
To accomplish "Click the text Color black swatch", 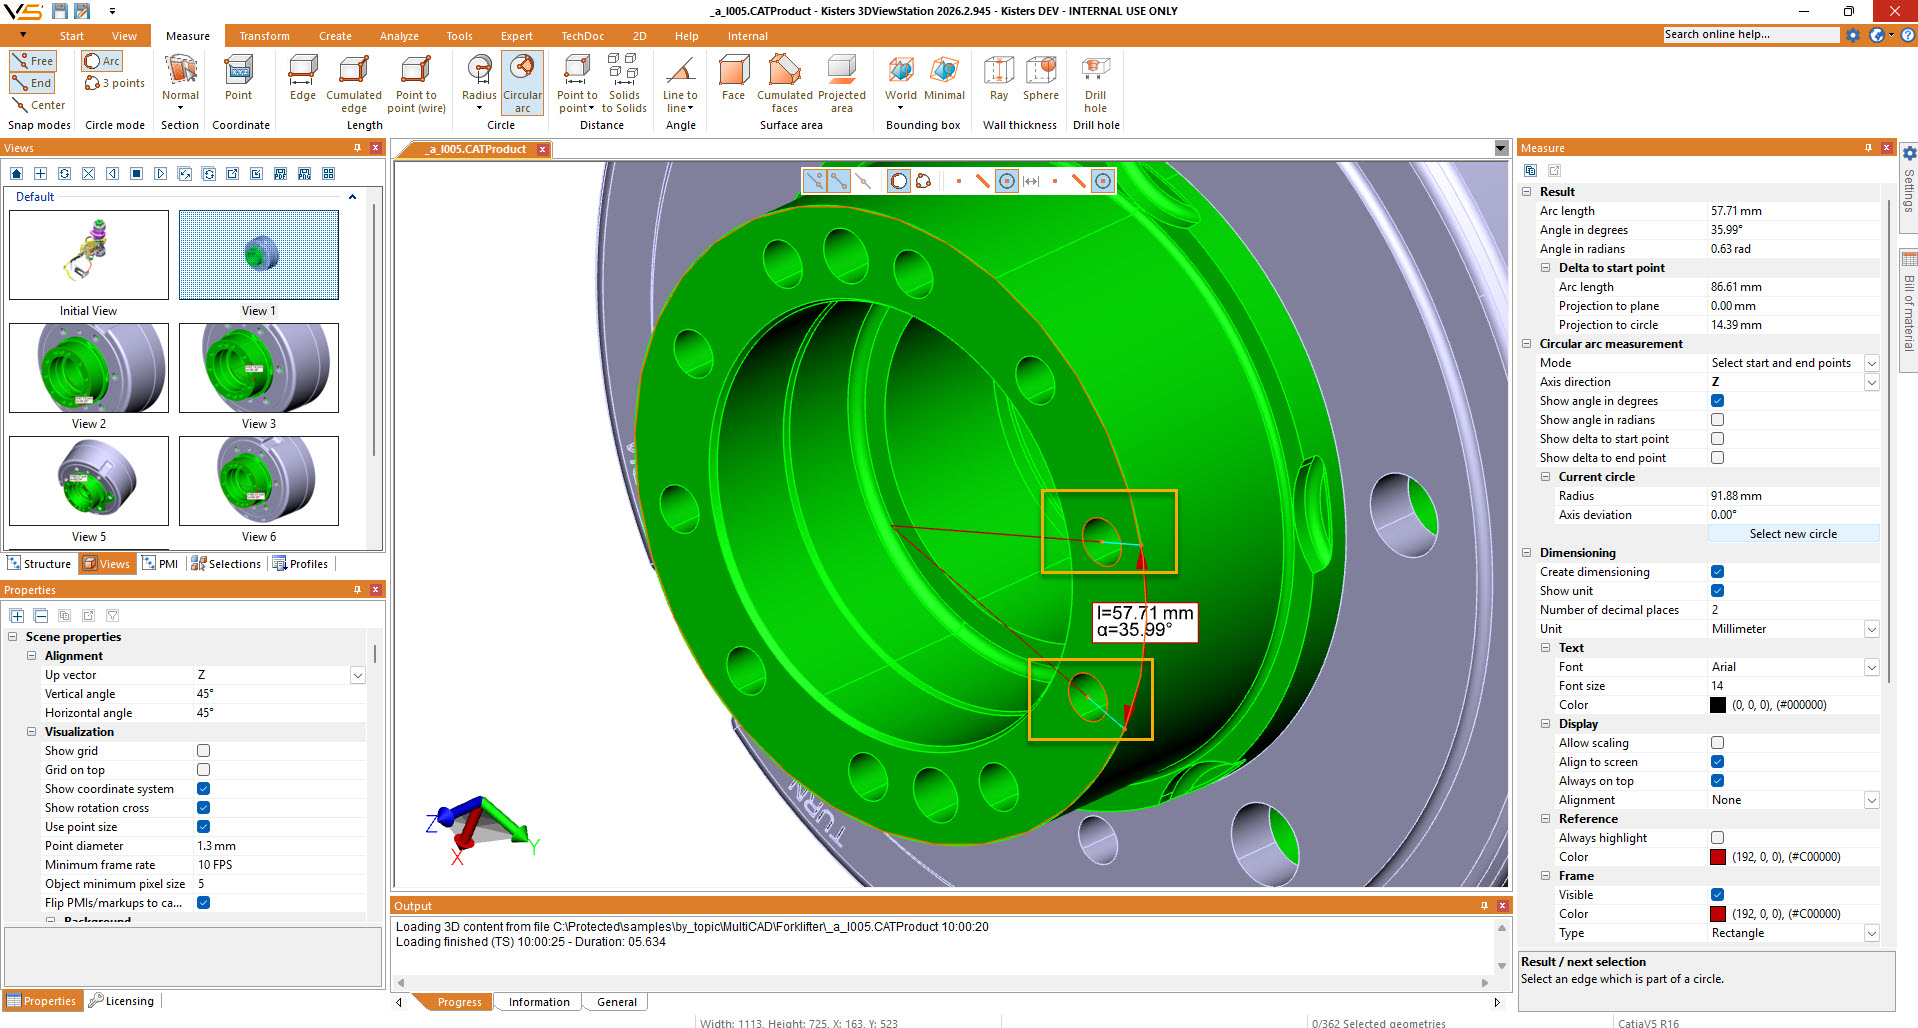I will coord(1718,705).
